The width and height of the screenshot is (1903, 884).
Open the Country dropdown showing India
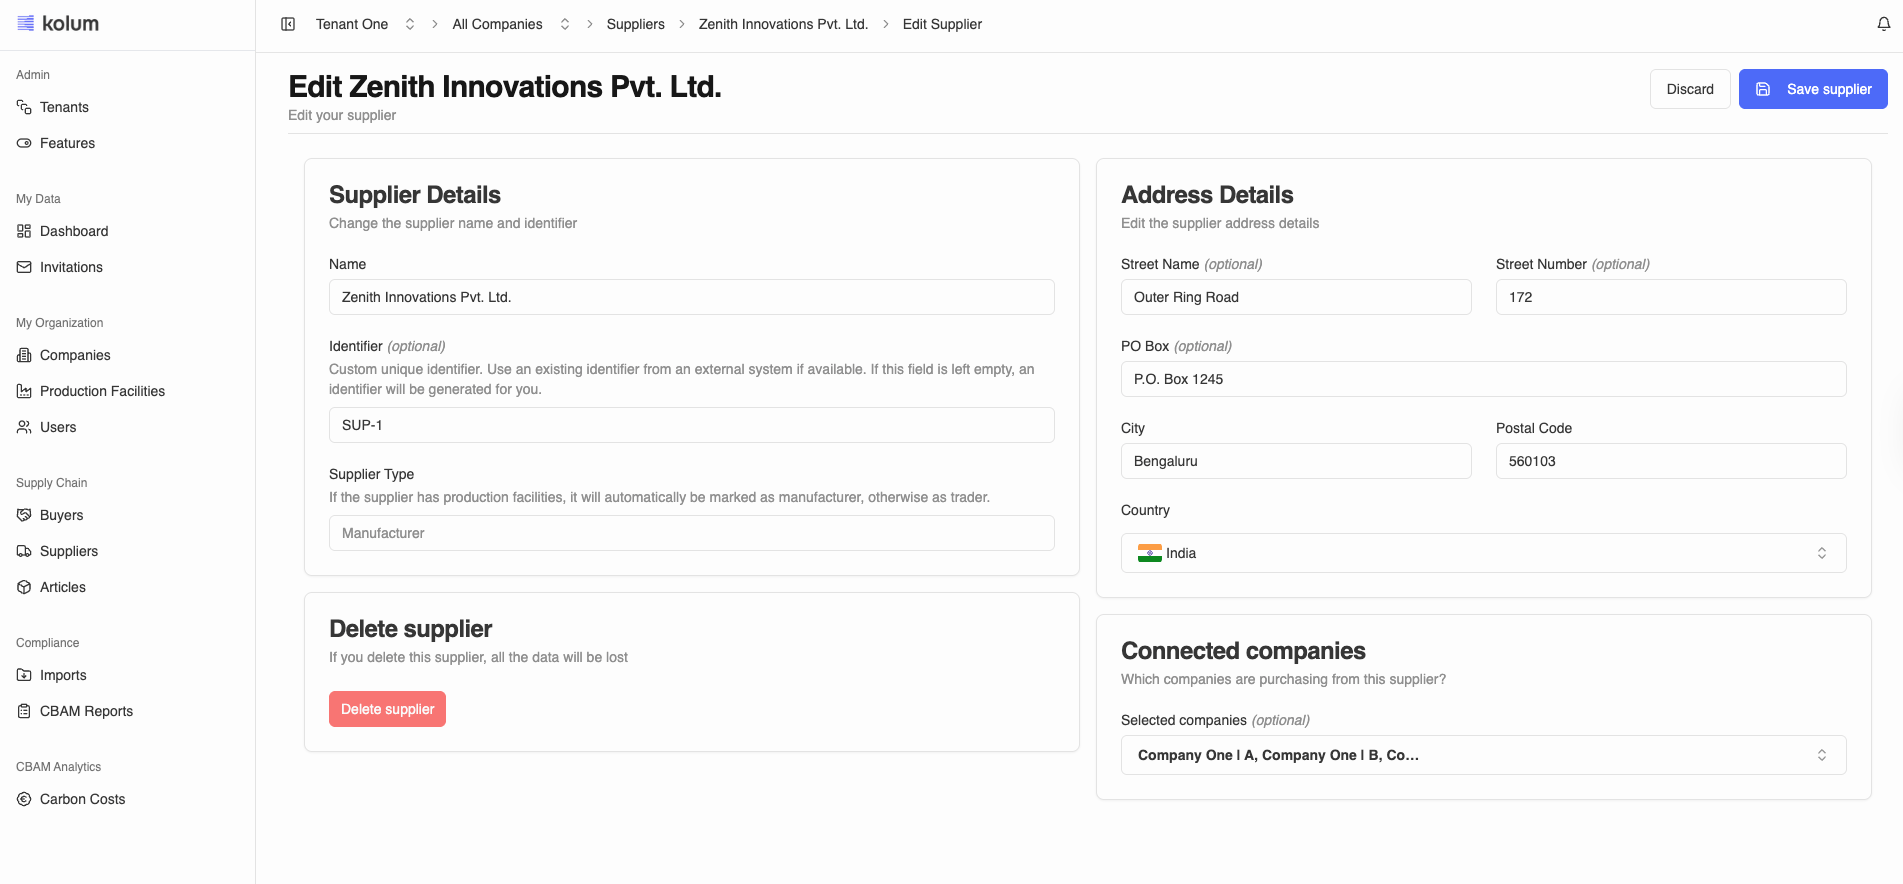click(x=1483, y=553)
